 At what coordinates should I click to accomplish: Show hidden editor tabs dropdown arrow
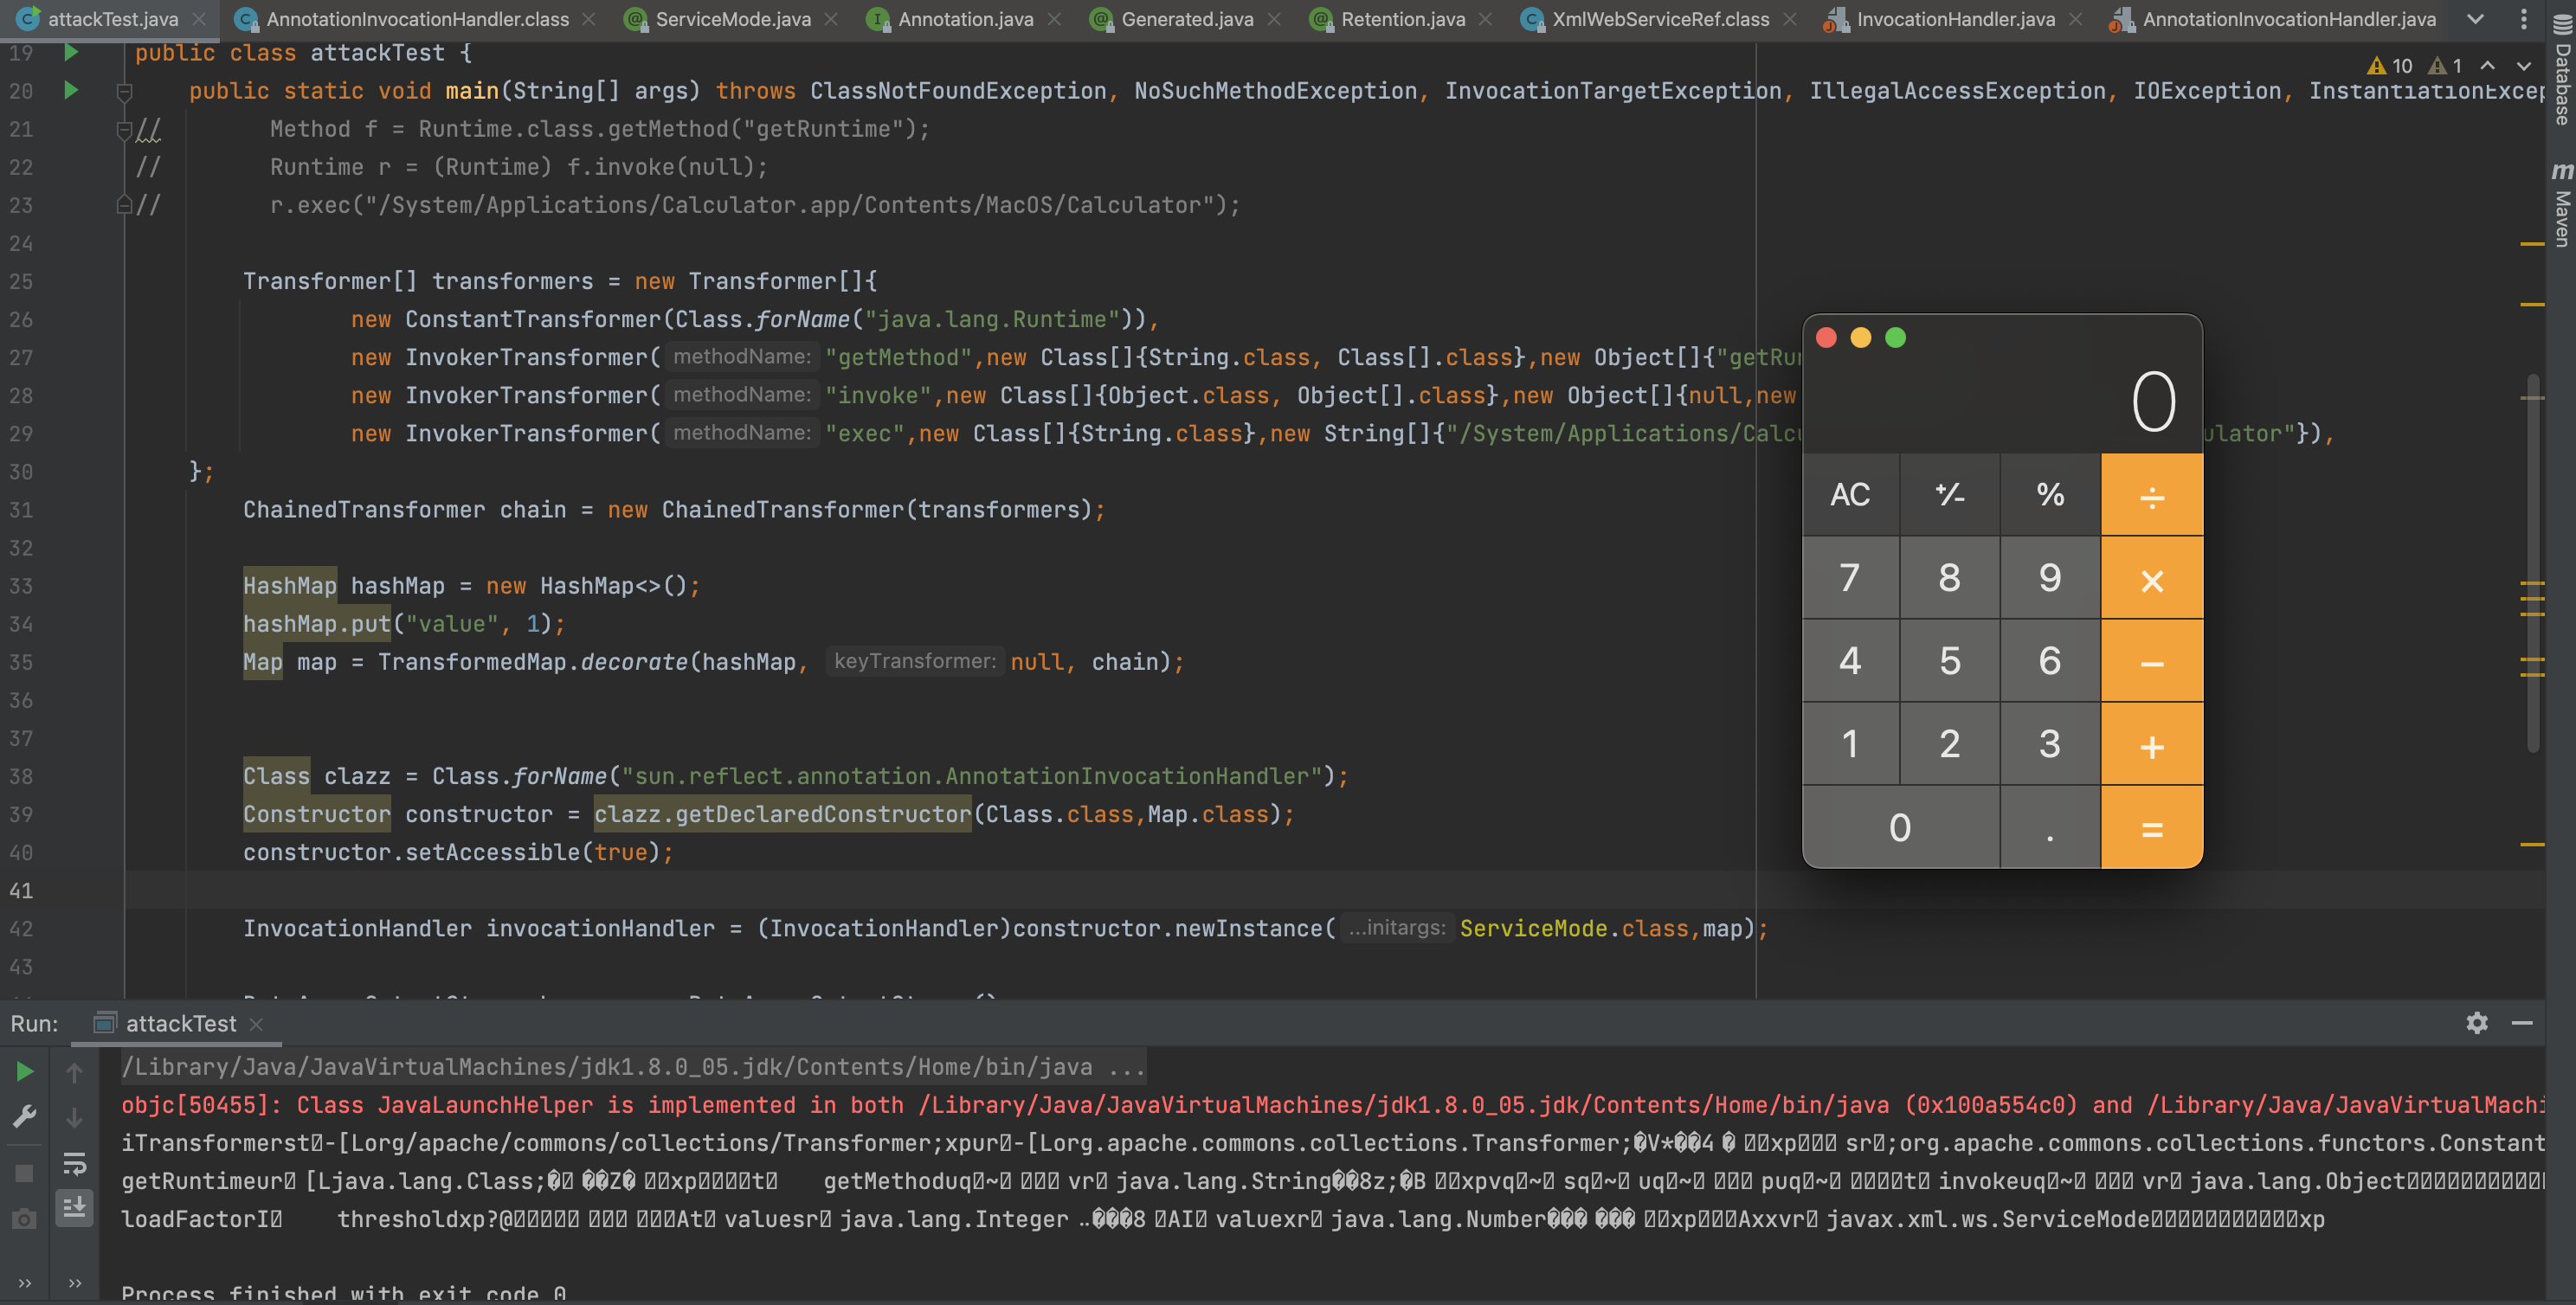(x=2475, y=19)
